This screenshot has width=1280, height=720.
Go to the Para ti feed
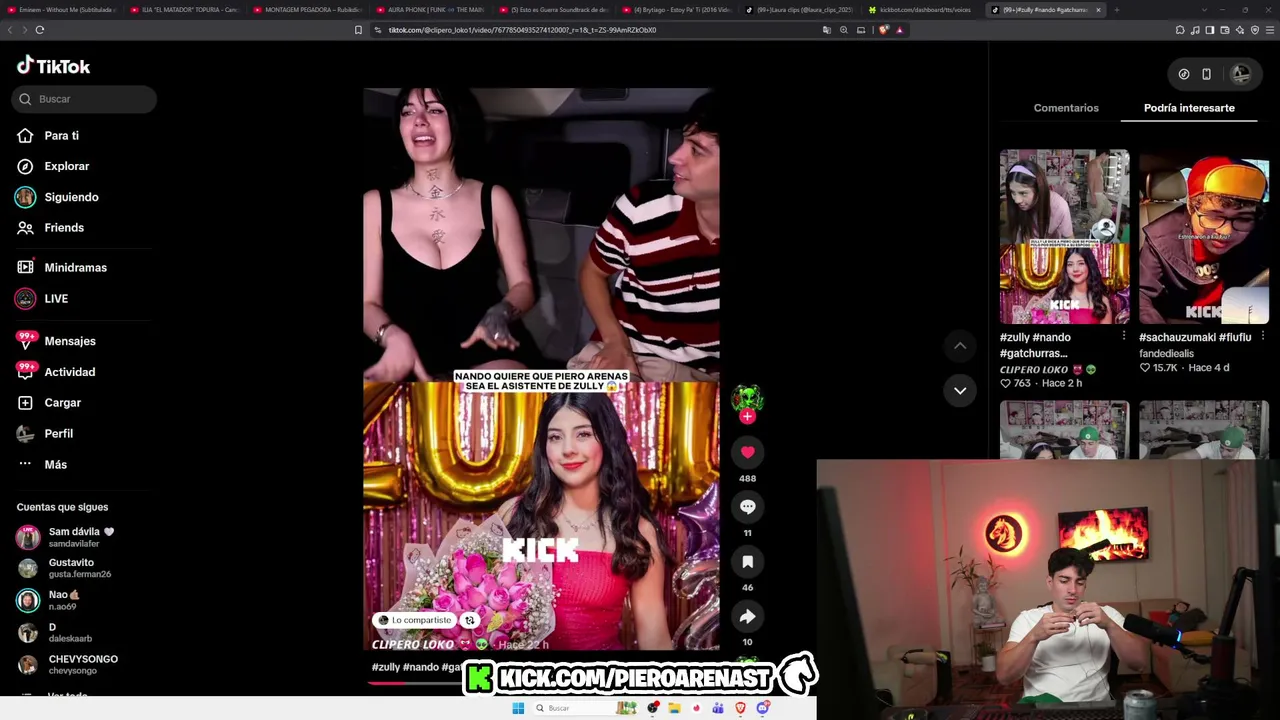pos(48,136)
